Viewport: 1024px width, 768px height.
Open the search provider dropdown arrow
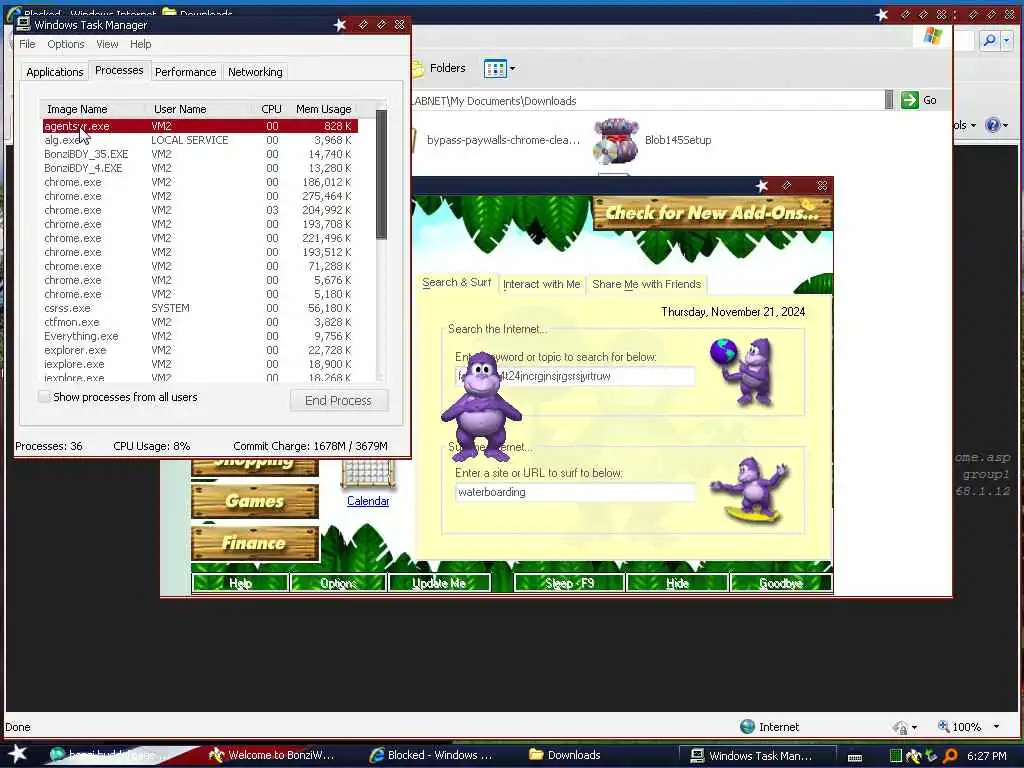(1006, 40)
